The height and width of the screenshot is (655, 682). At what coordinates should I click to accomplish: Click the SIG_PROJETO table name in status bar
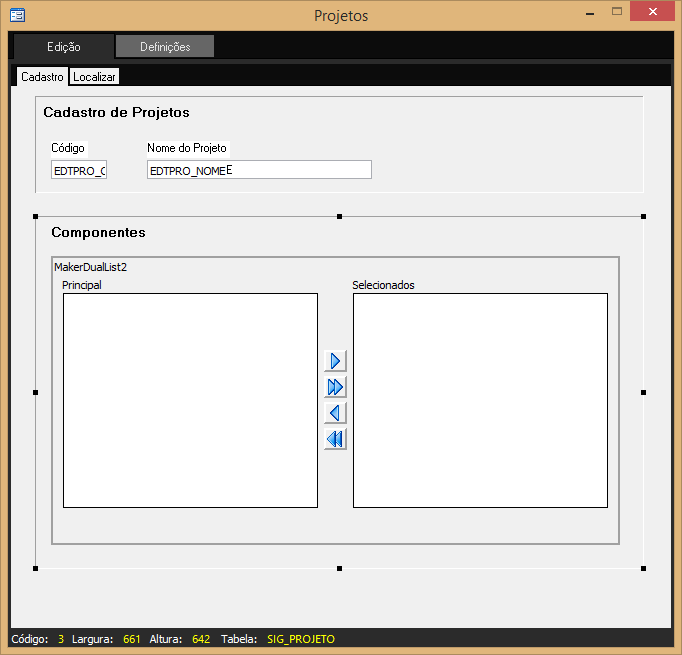[x=301, y=639]
